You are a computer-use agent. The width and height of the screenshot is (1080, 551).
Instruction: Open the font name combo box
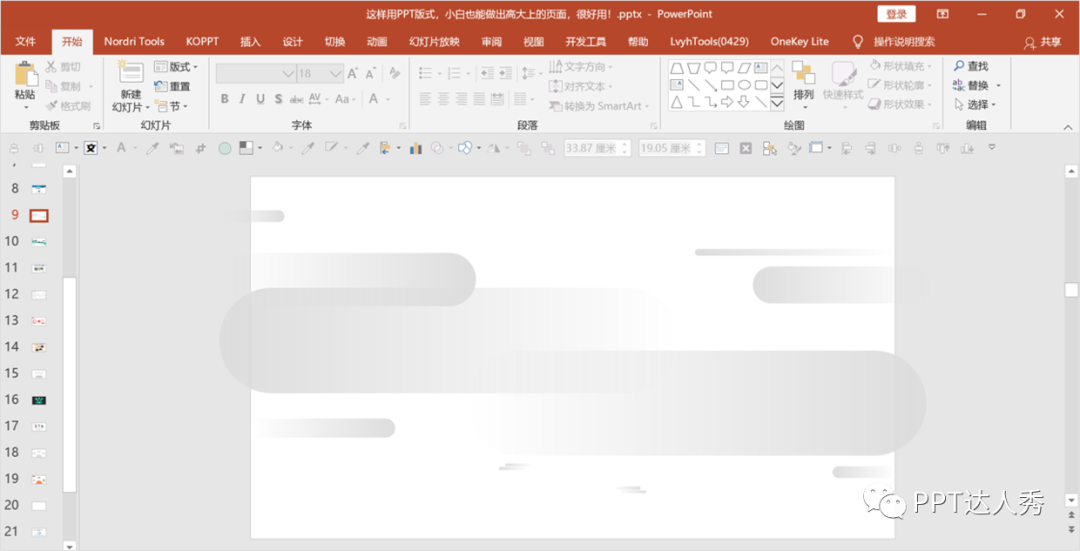(256, 73)
